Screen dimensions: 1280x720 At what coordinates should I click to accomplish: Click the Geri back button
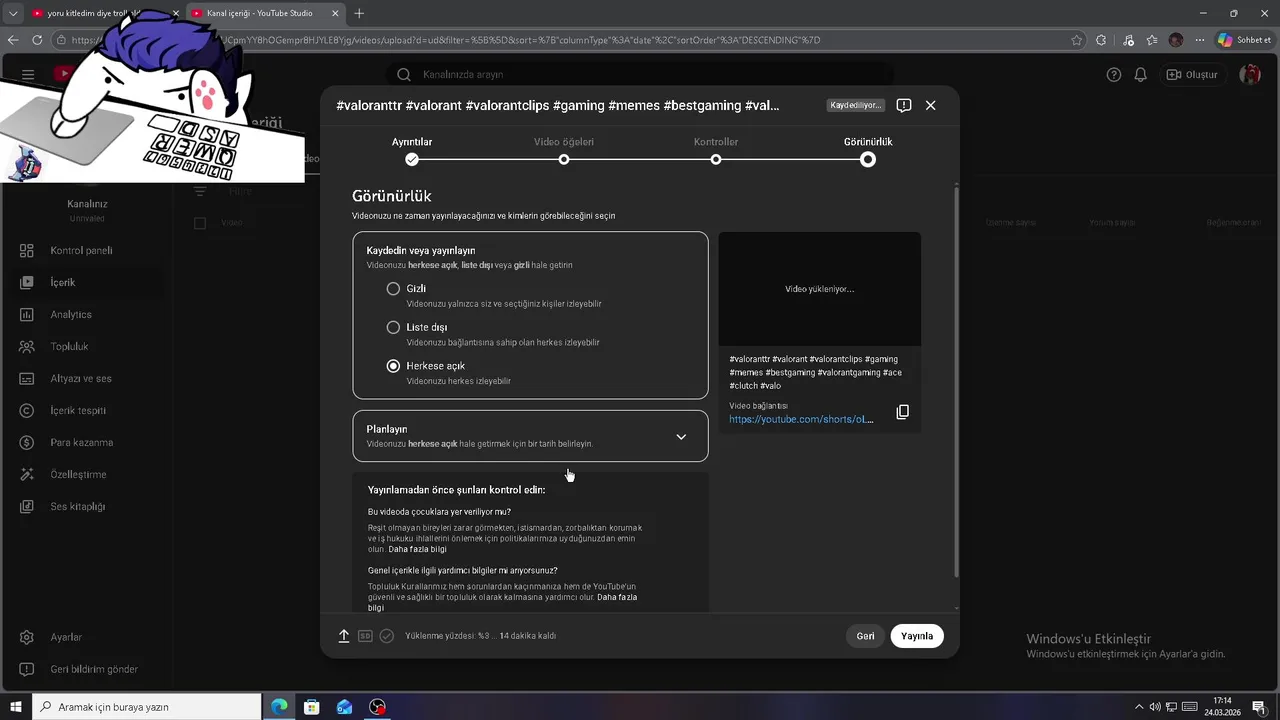click(865, 636)
